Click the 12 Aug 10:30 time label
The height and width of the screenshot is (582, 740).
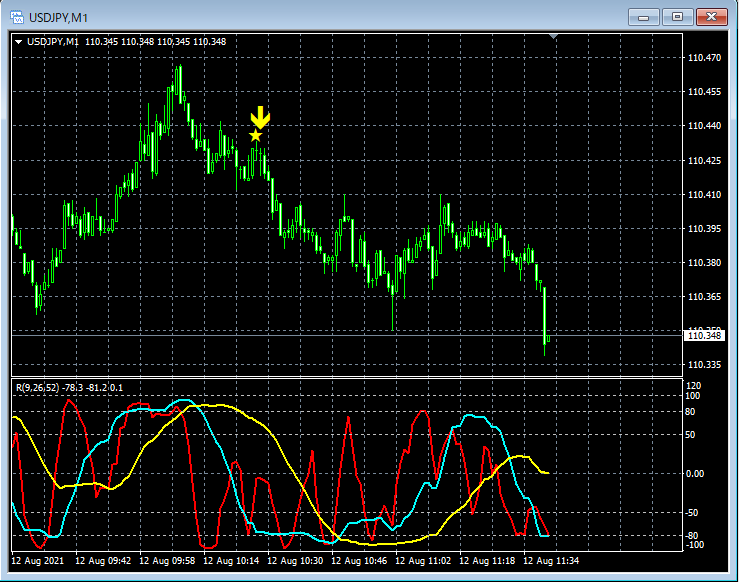[295, 561]
